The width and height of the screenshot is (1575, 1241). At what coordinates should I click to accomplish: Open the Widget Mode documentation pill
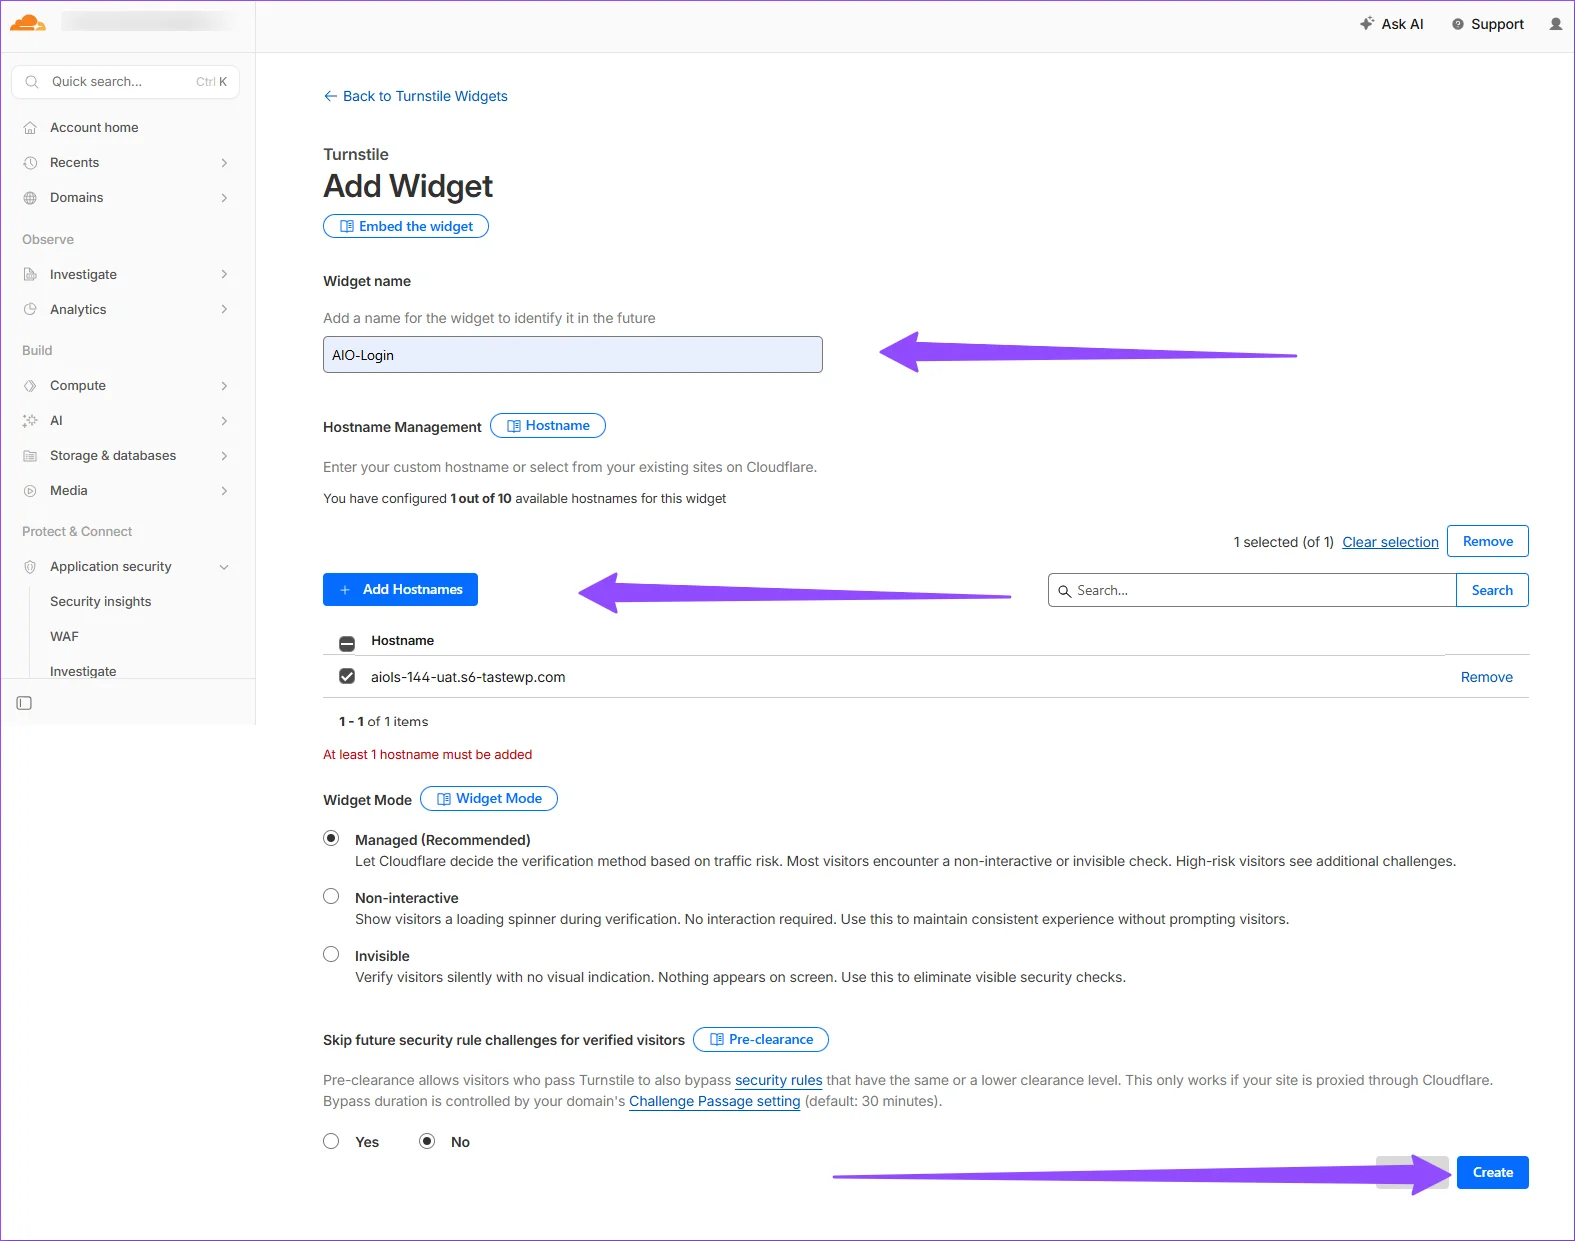(x=489, y=799)
